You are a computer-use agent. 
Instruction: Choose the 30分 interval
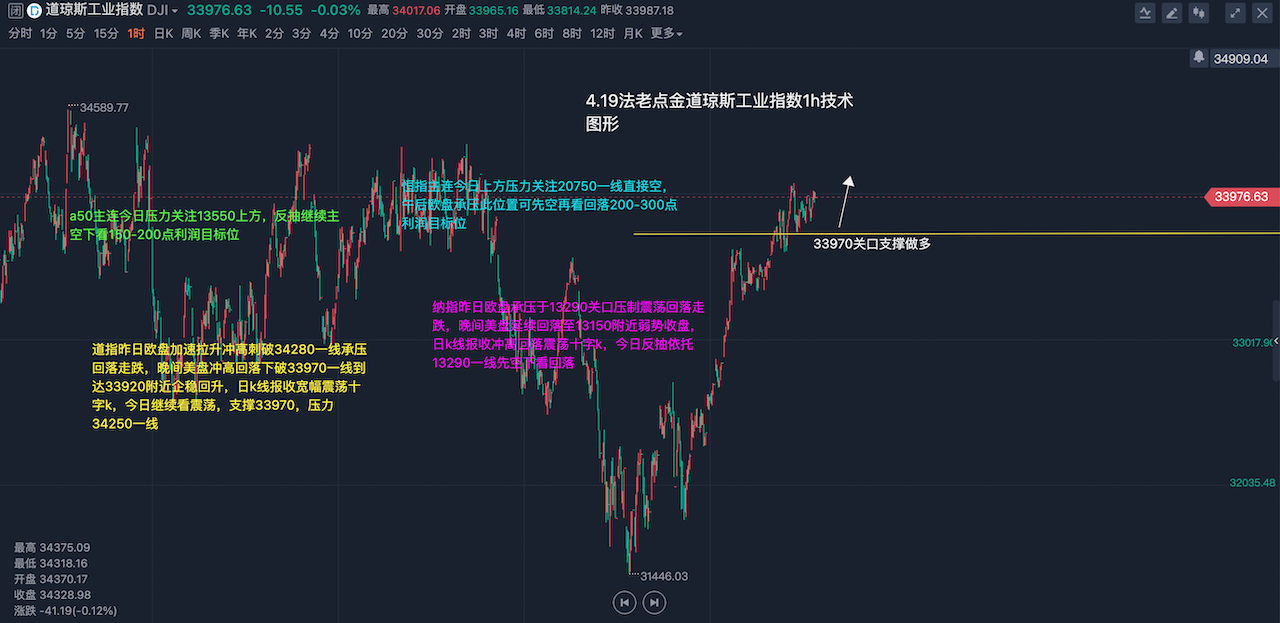[x=429, y=33]
